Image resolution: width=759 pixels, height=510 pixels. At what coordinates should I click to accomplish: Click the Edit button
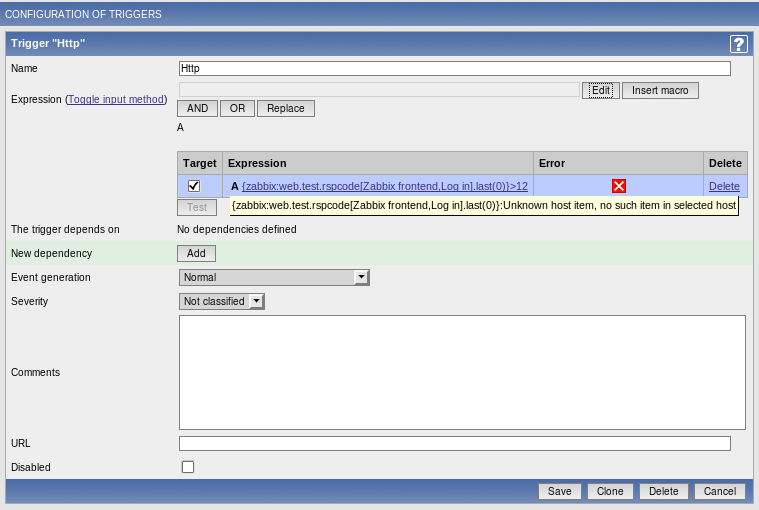pyautogui.click(x=601, y=90)
